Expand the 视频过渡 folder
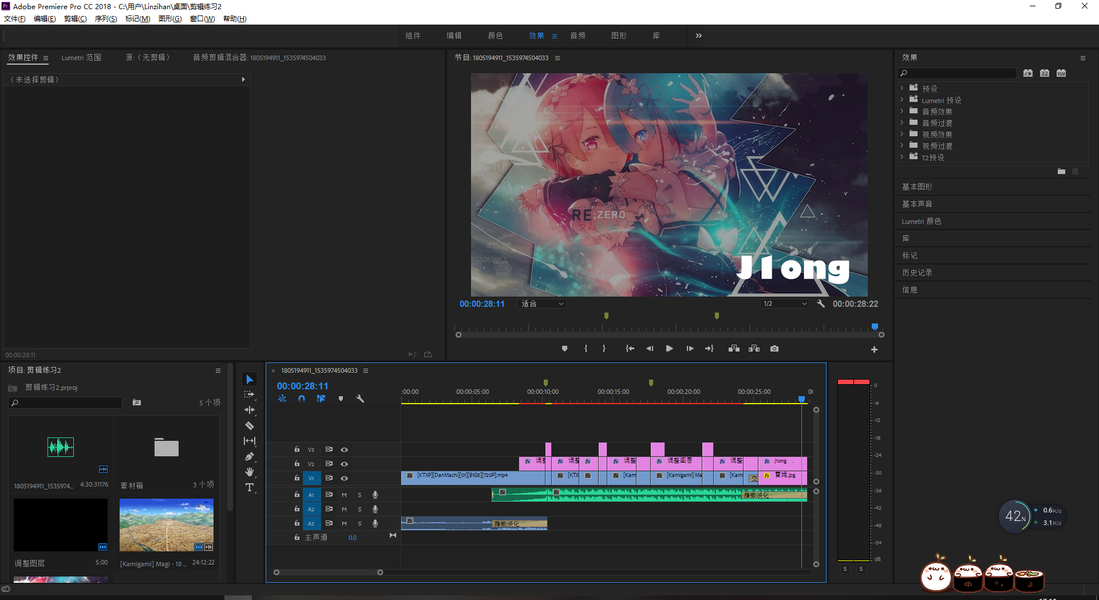The width and height of the screenshot is (1099, 600). click(x=902, y=145)
